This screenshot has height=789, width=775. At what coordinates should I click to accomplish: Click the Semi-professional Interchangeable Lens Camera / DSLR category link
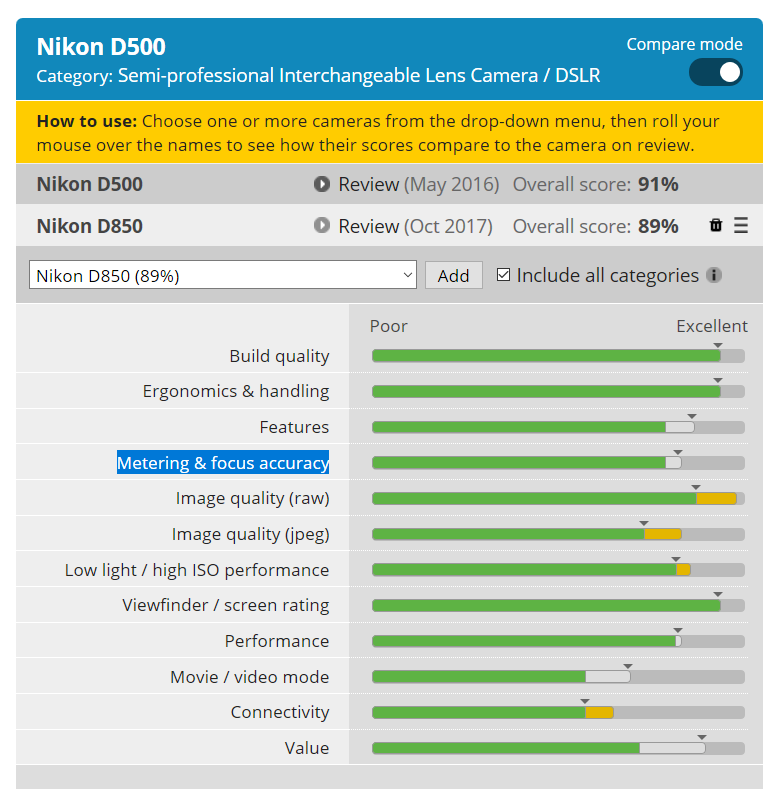(x=359, y=75)
